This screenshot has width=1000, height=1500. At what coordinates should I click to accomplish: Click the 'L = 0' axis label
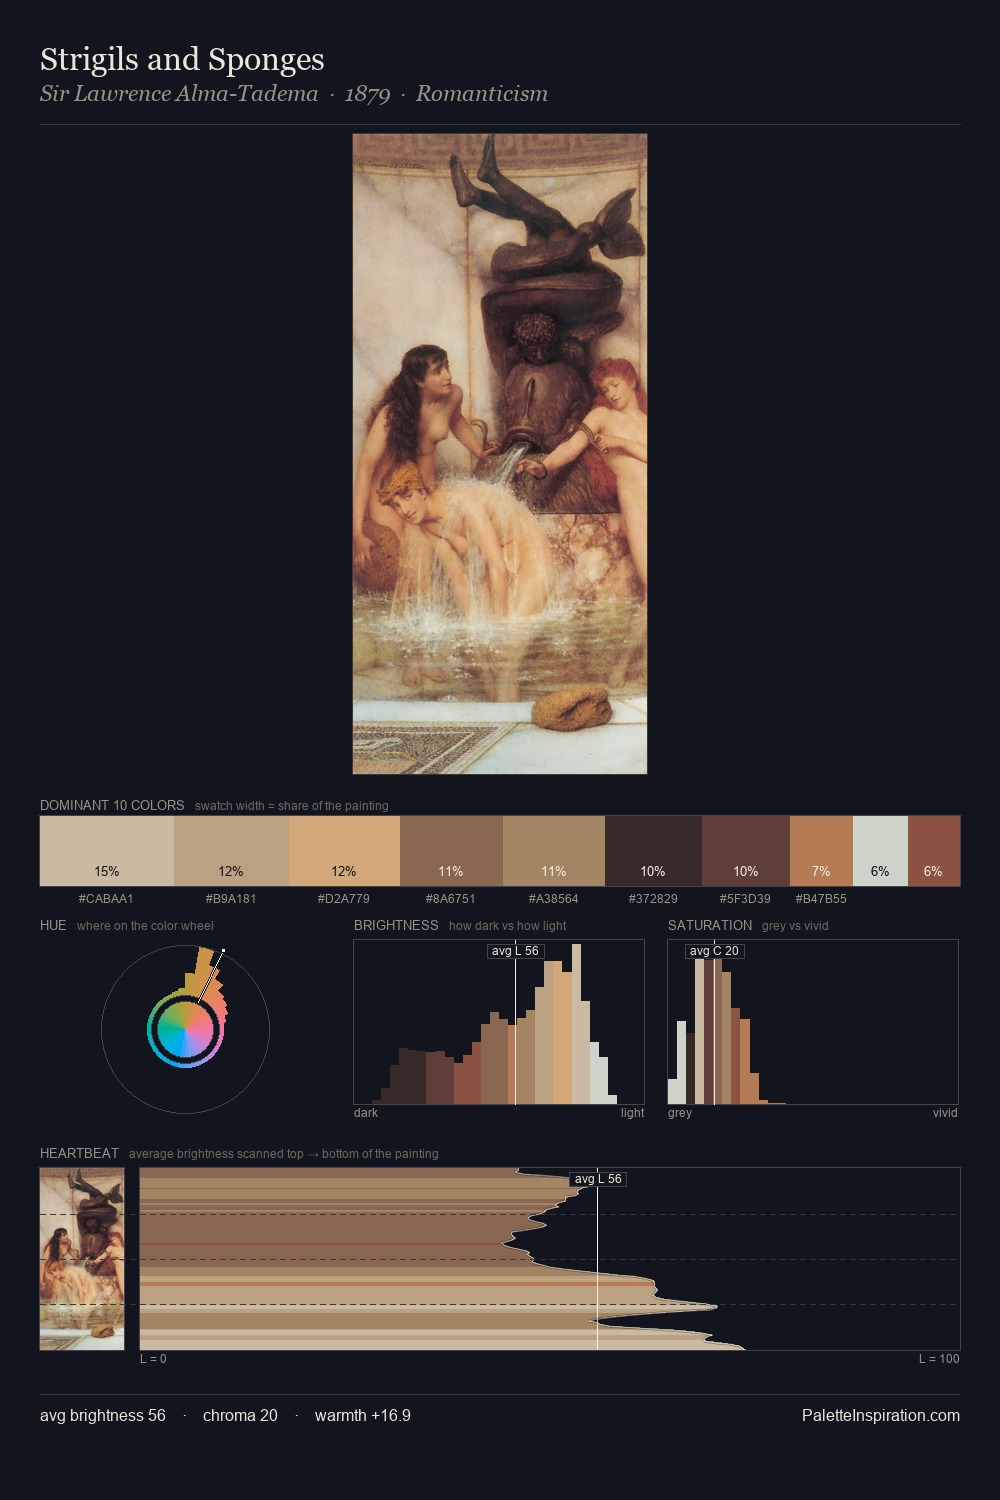(x=153, y=1359)
